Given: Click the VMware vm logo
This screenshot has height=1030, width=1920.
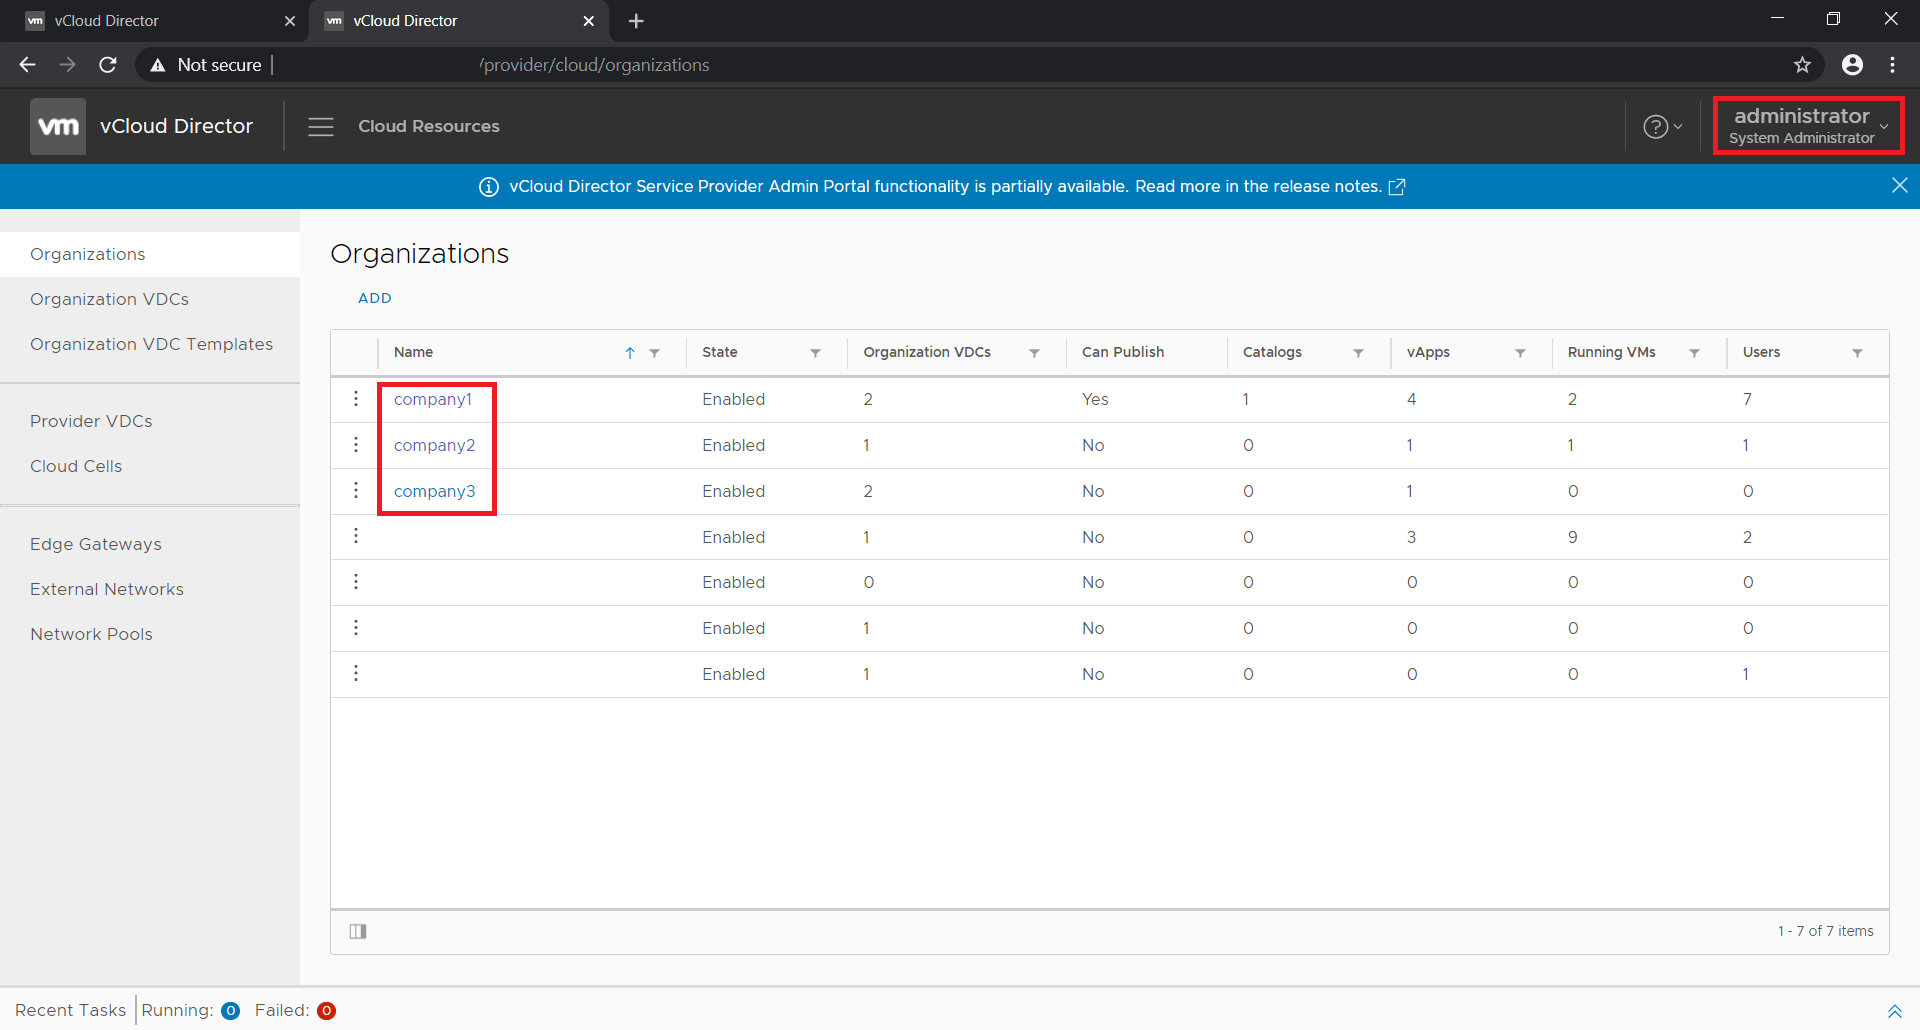Looking at the screenshot, I should [58, 126].
